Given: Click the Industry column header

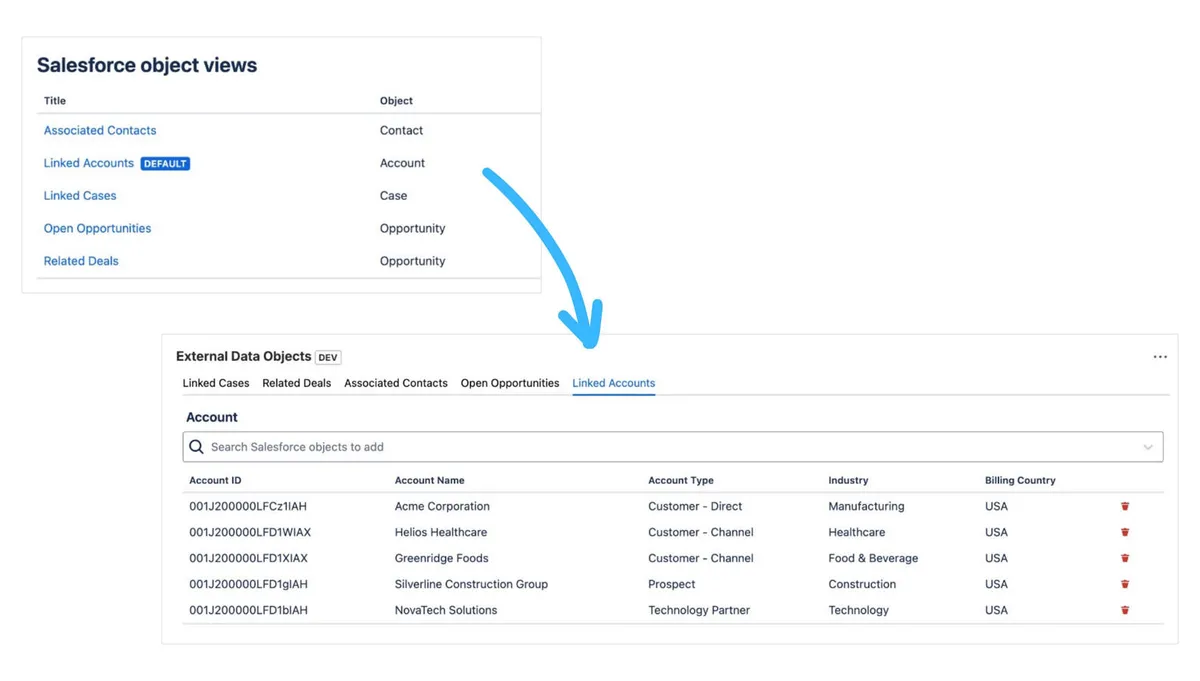Looking at the screenshot, I should (848, 480).
